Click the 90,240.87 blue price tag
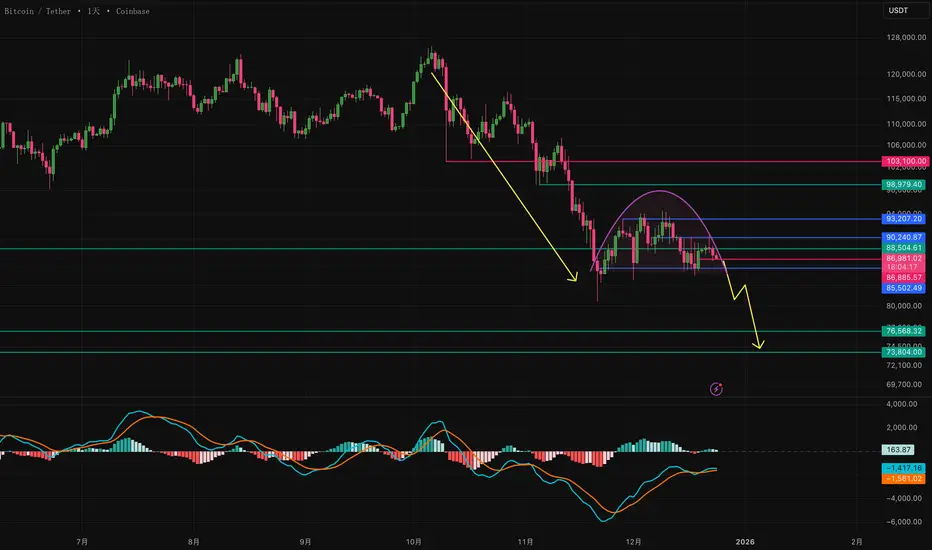Image resolution: width=932 pixels, height=550 pixels. (903, 237)
